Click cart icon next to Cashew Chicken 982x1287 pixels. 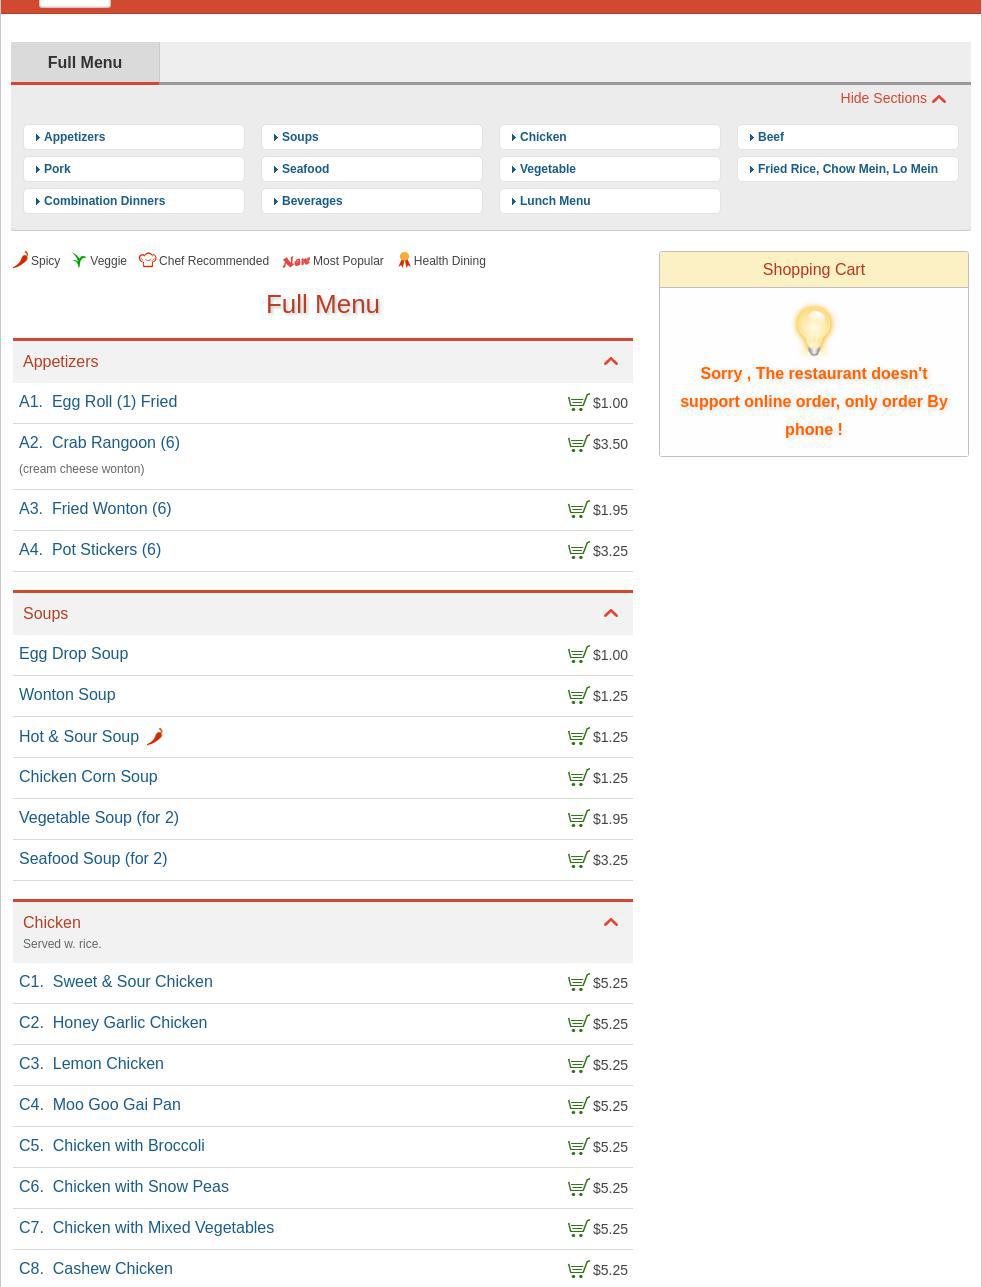click(578, 1270)
